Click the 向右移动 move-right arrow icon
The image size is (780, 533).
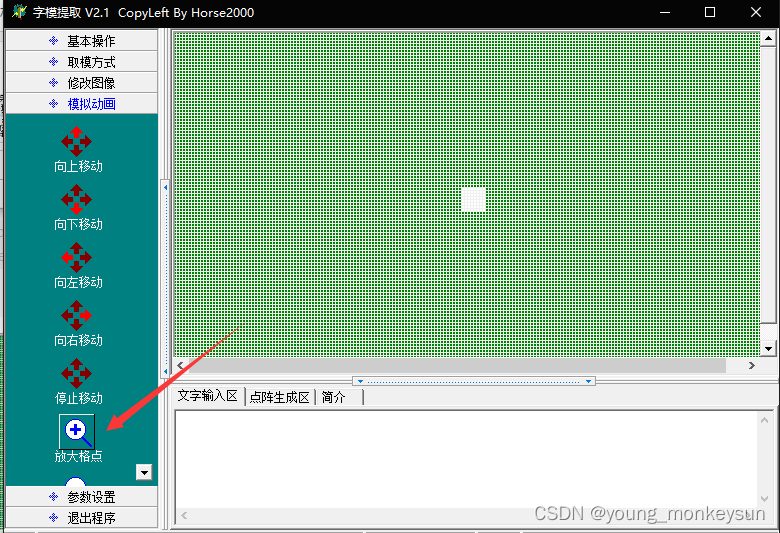tap(76, 316)
